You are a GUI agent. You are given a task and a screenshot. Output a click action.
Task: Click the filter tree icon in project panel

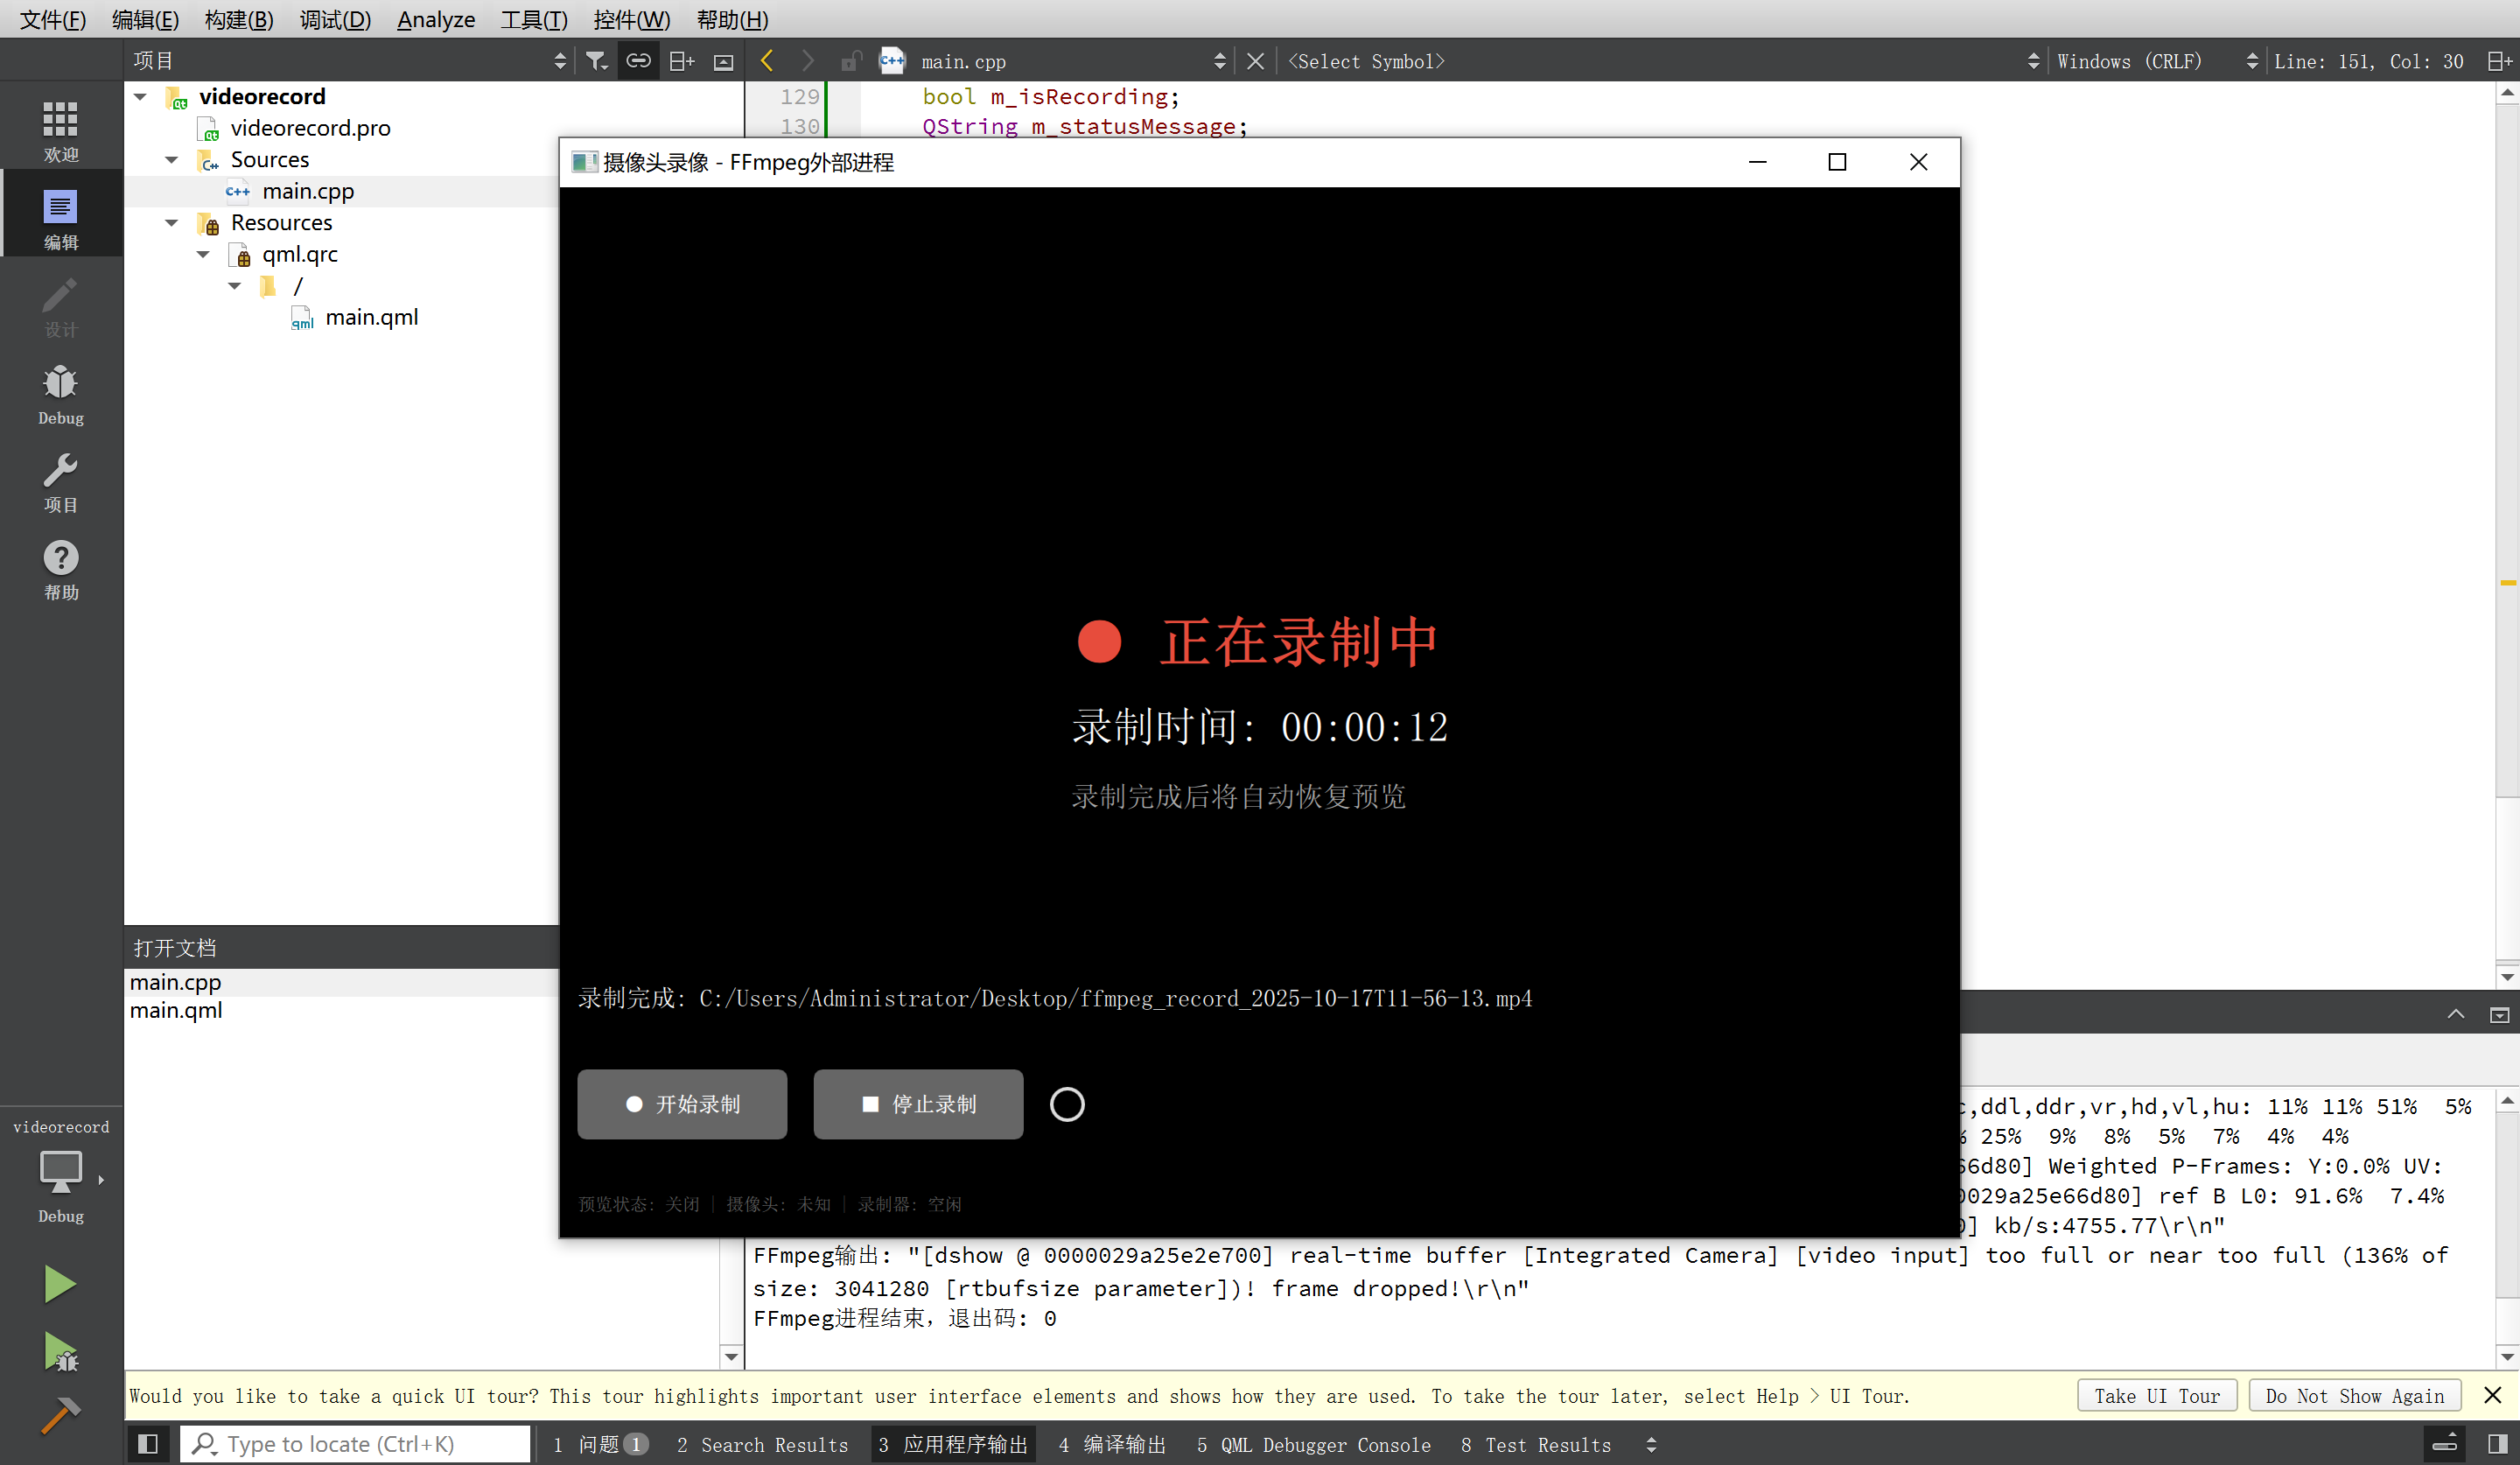pos(596,61)
